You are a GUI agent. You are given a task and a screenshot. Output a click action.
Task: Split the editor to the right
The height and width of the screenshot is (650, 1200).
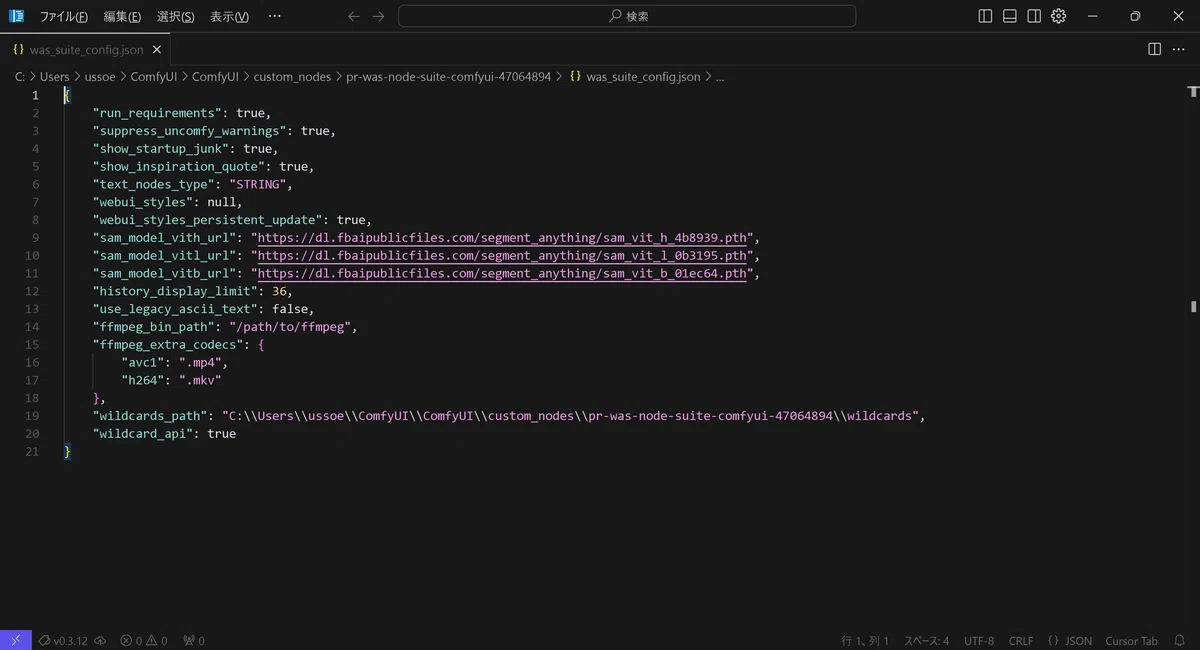pos(1154,49)
